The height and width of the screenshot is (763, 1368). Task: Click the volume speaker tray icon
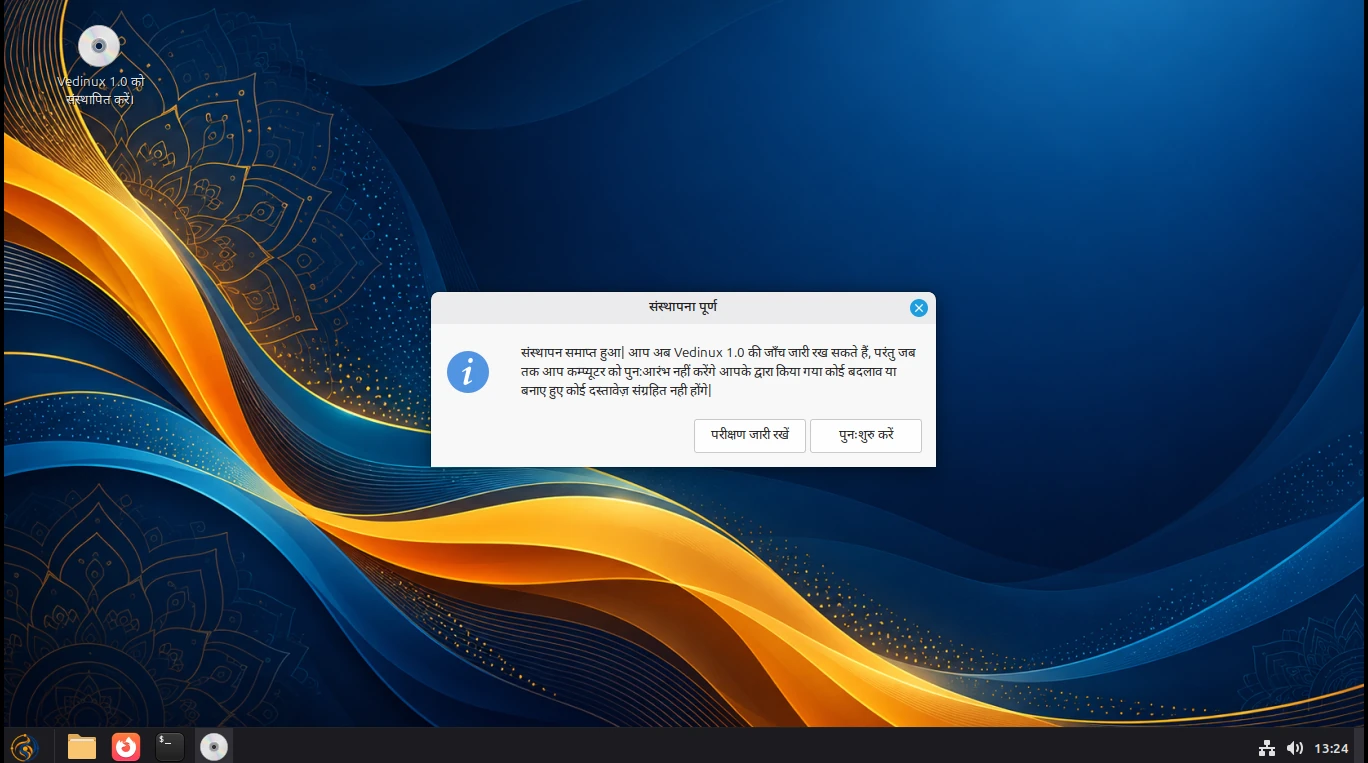1295,748
